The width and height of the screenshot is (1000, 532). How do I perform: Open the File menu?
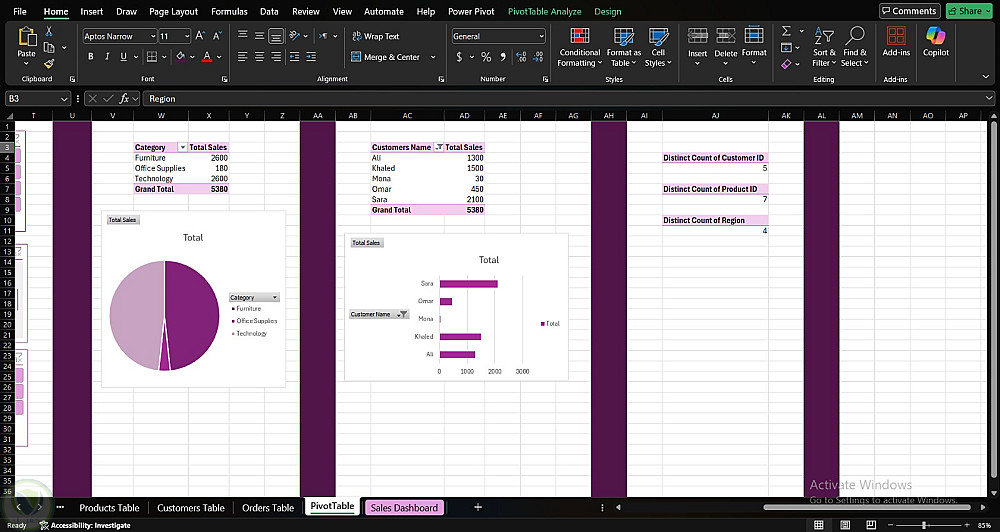click(x=20, y=11)
